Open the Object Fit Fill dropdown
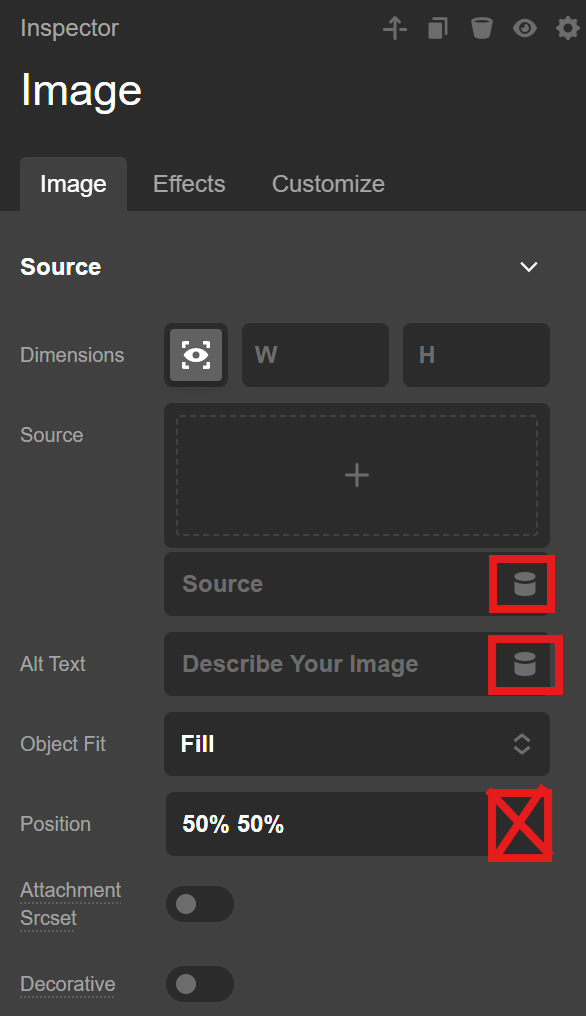Image resolution: width=586 pixels, height=1016 pixels. (357, 744)
